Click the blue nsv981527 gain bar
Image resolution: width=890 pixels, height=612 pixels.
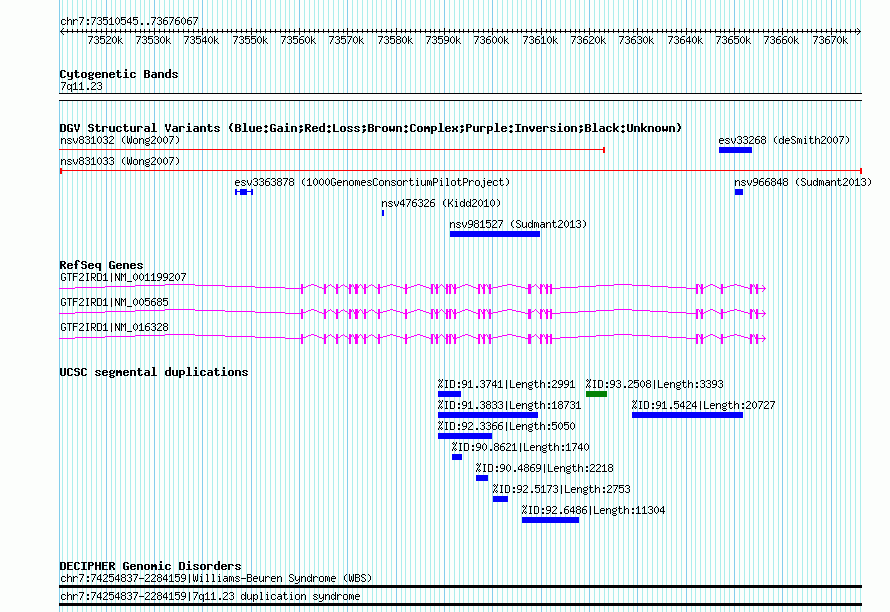495,234
